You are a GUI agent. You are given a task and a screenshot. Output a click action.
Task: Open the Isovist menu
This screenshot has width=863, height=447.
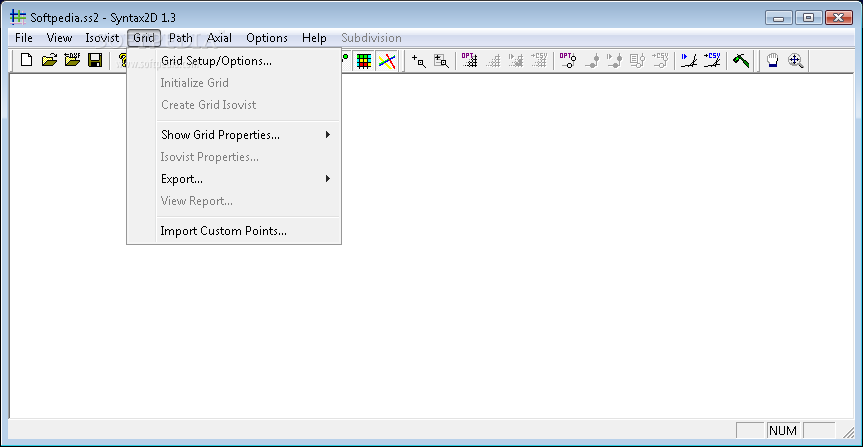(102, 38)
